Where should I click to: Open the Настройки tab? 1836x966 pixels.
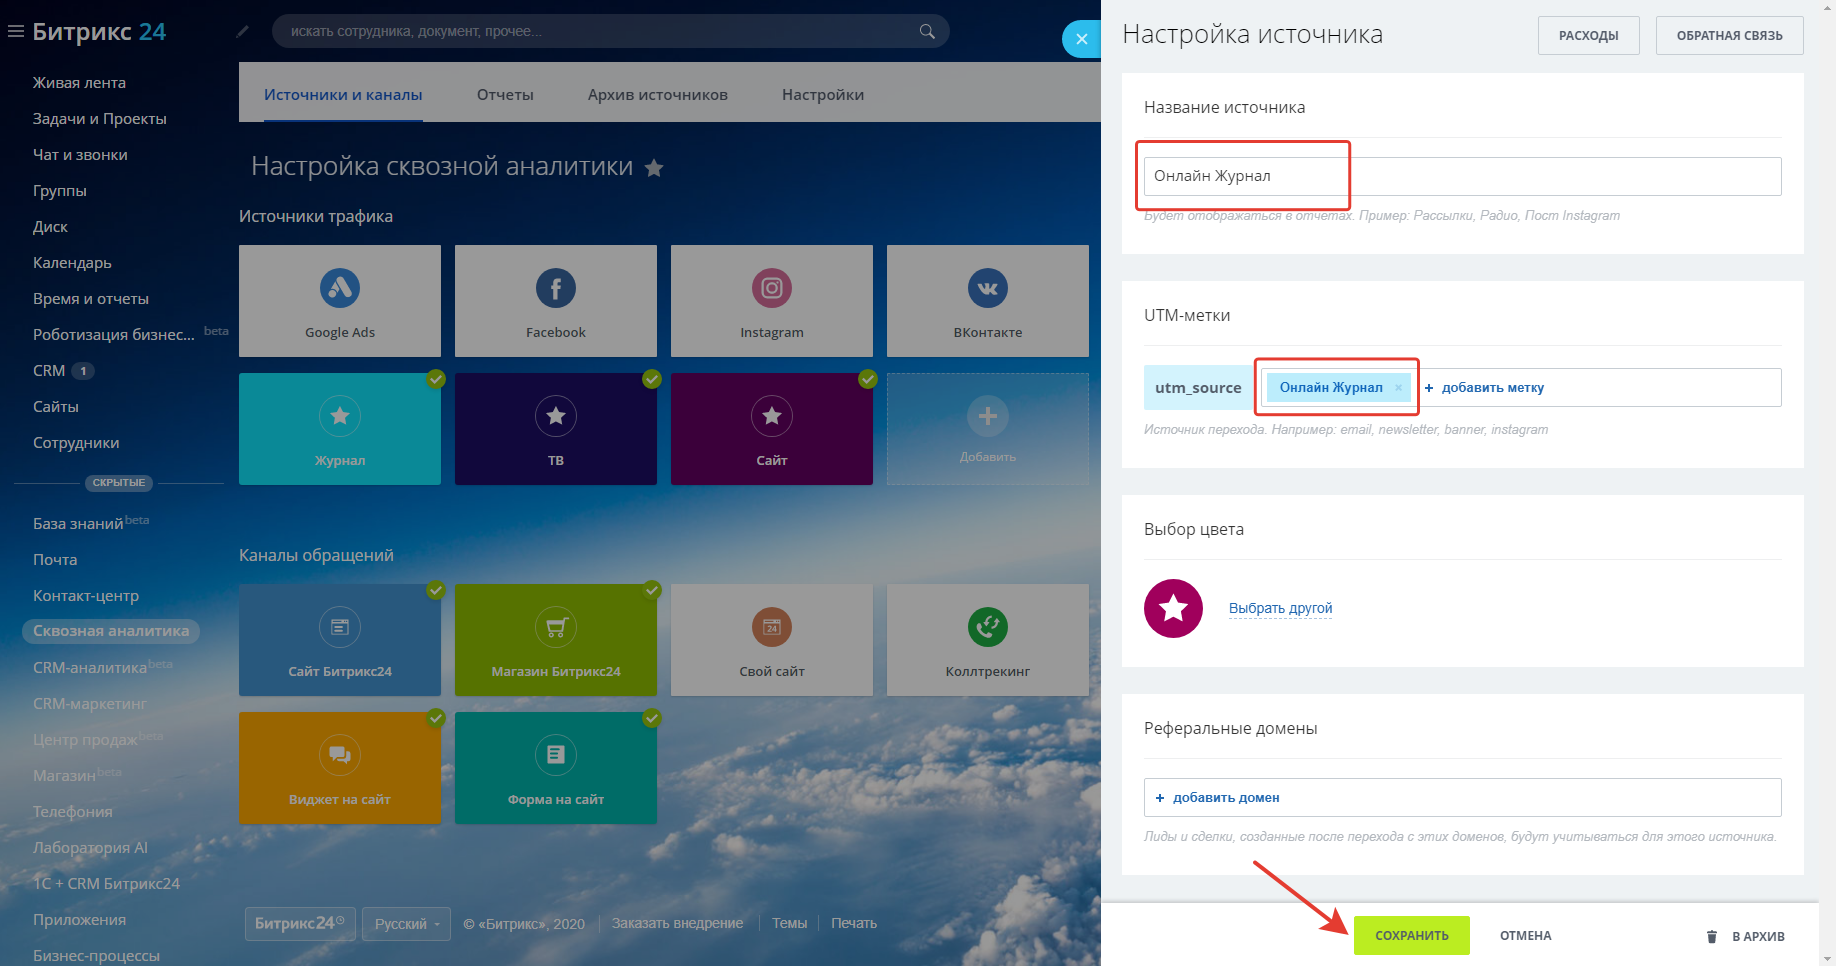[x=823, y=95]
